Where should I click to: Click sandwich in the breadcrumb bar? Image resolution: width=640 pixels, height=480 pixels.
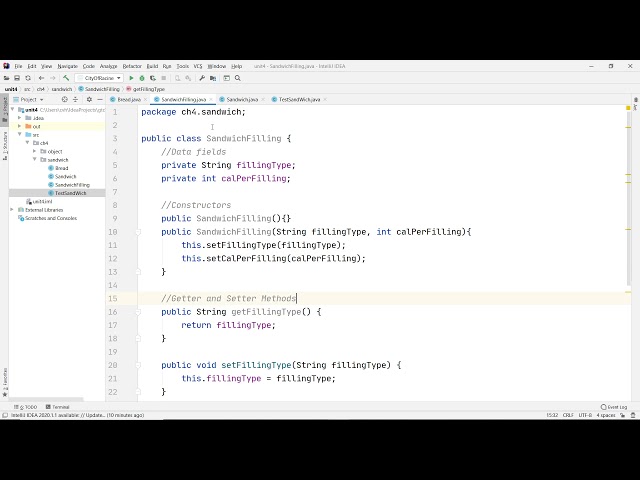click(x=62, y=89)
